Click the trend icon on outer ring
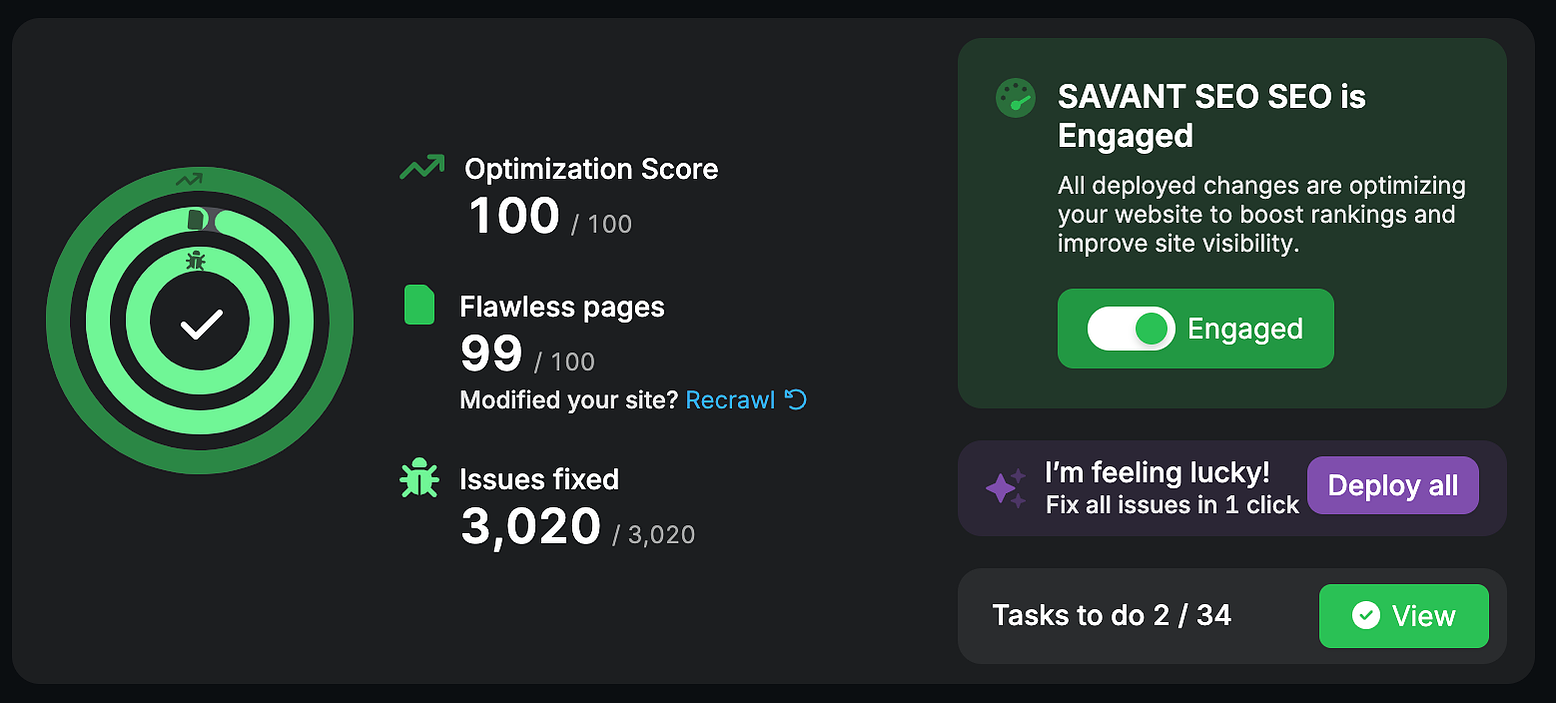The width and height of the screenshot is (1556, 703). pos(188,180)
